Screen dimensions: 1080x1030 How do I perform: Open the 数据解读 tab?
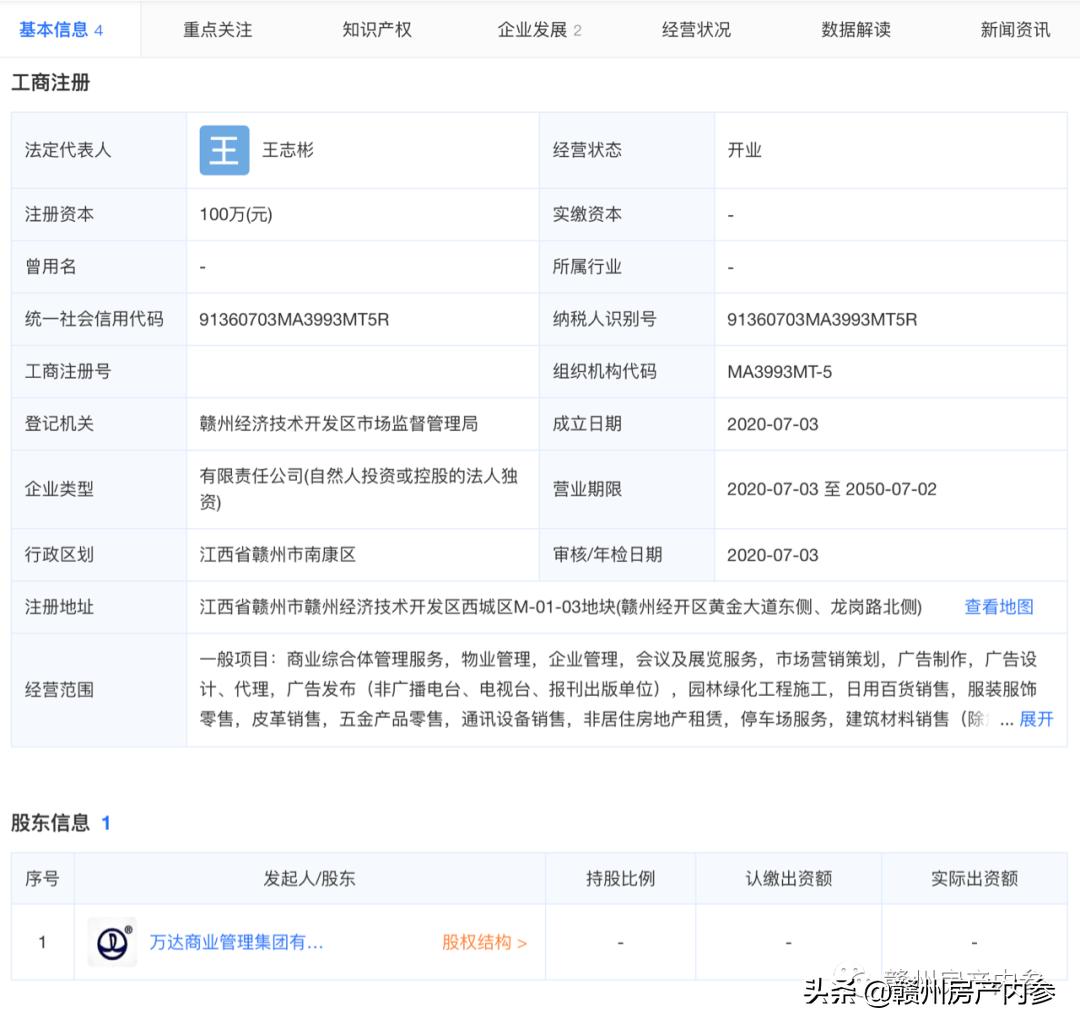click(x=855, y=29)
